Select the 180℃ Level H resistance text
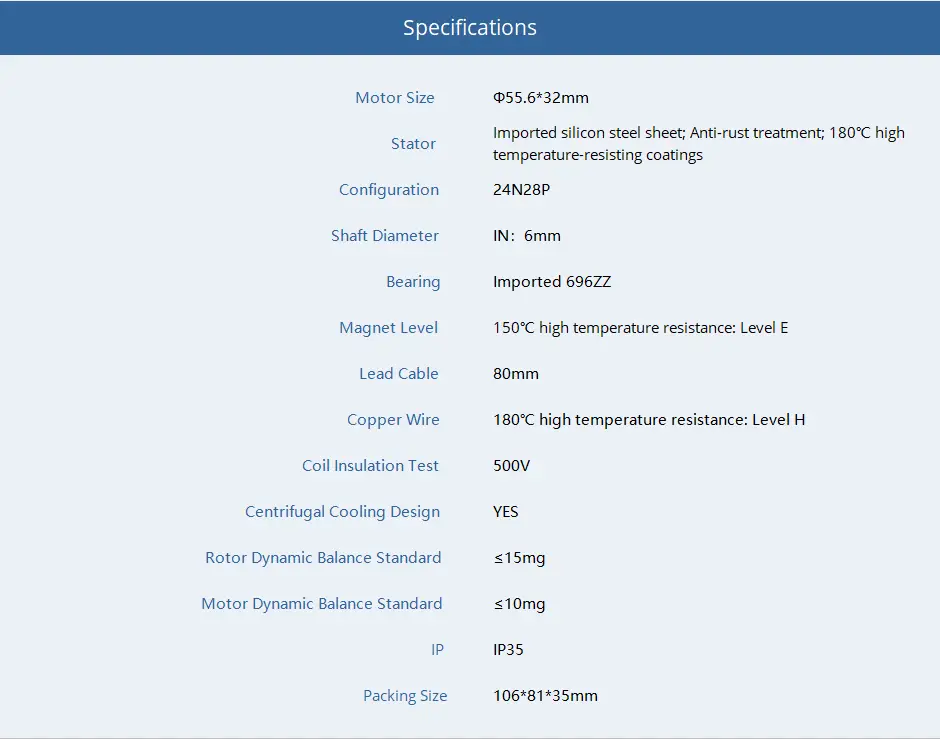This screenshot has height=739, width=940. 649,420
